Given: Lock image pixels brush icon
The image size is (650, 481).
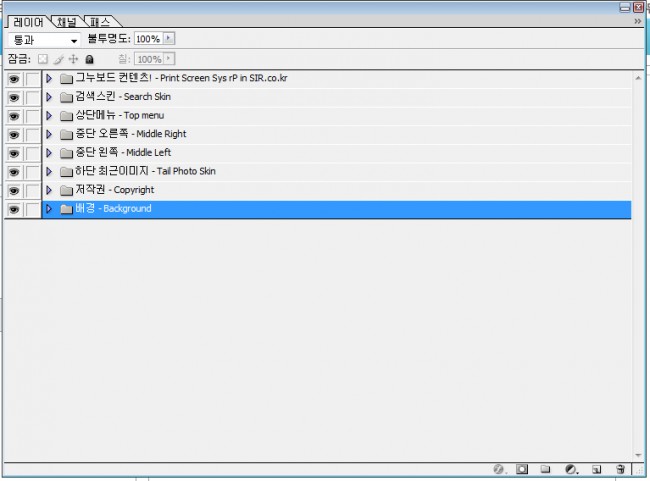Looking at the screenshot, I should click(x=58, y=59).
